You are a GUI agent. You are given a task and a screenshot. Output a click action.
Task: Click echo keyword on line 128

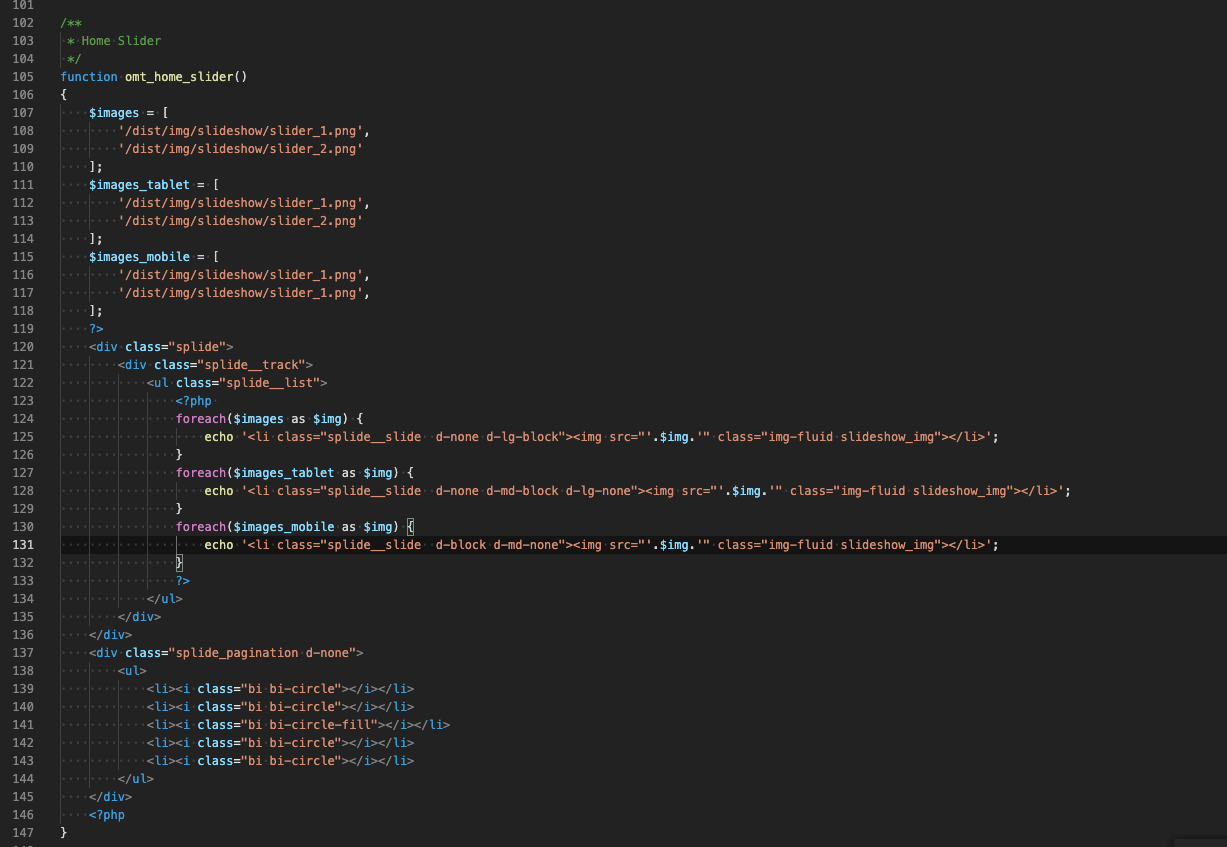click(219, 491)
